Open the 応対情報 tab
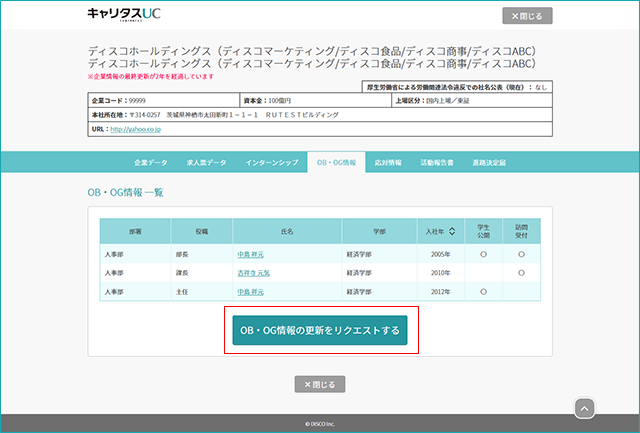The image size is (640, 433). coord(388,162)
